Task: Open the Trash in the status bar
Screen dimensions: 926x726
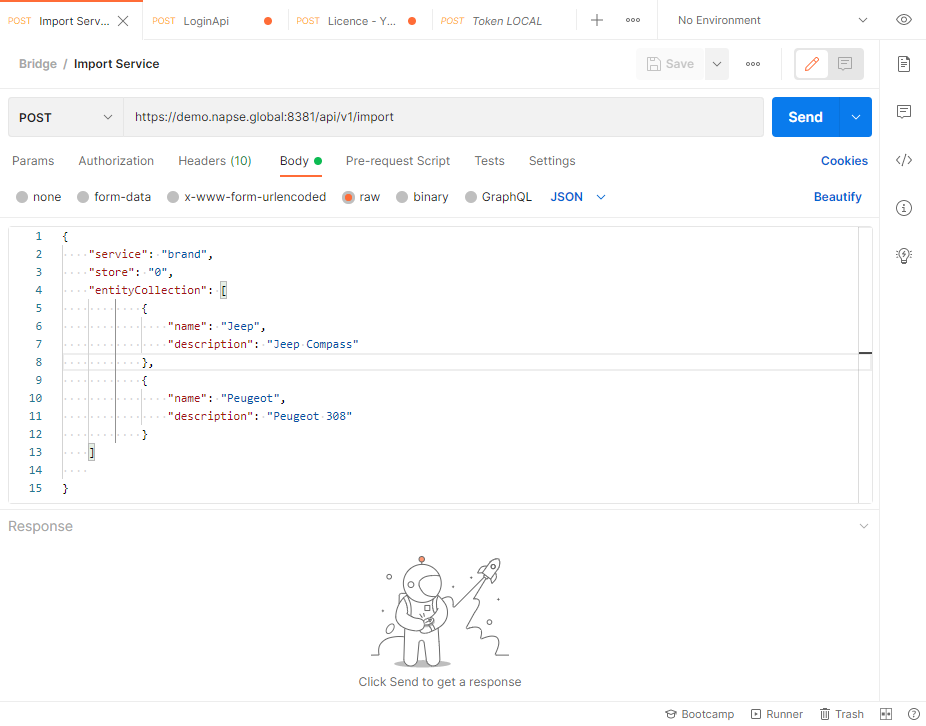Action: tap(841, 714)
